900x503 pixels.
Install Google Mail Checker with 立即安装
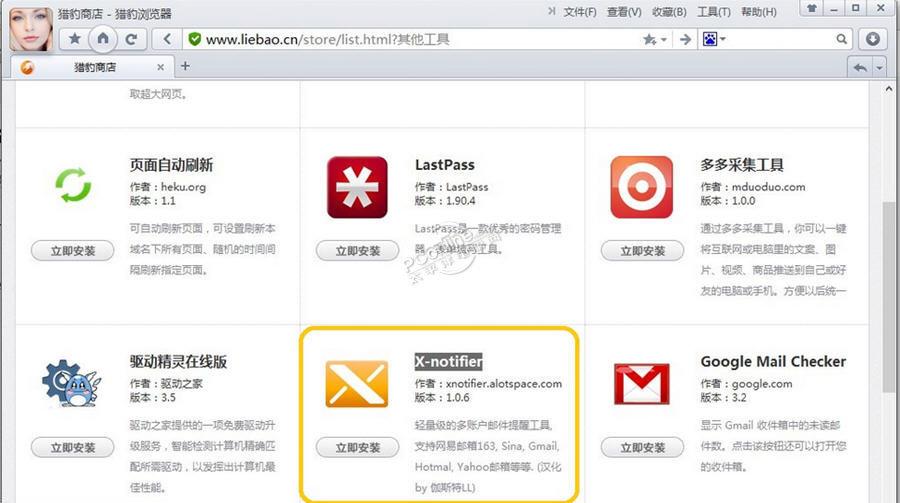[642, 447]
